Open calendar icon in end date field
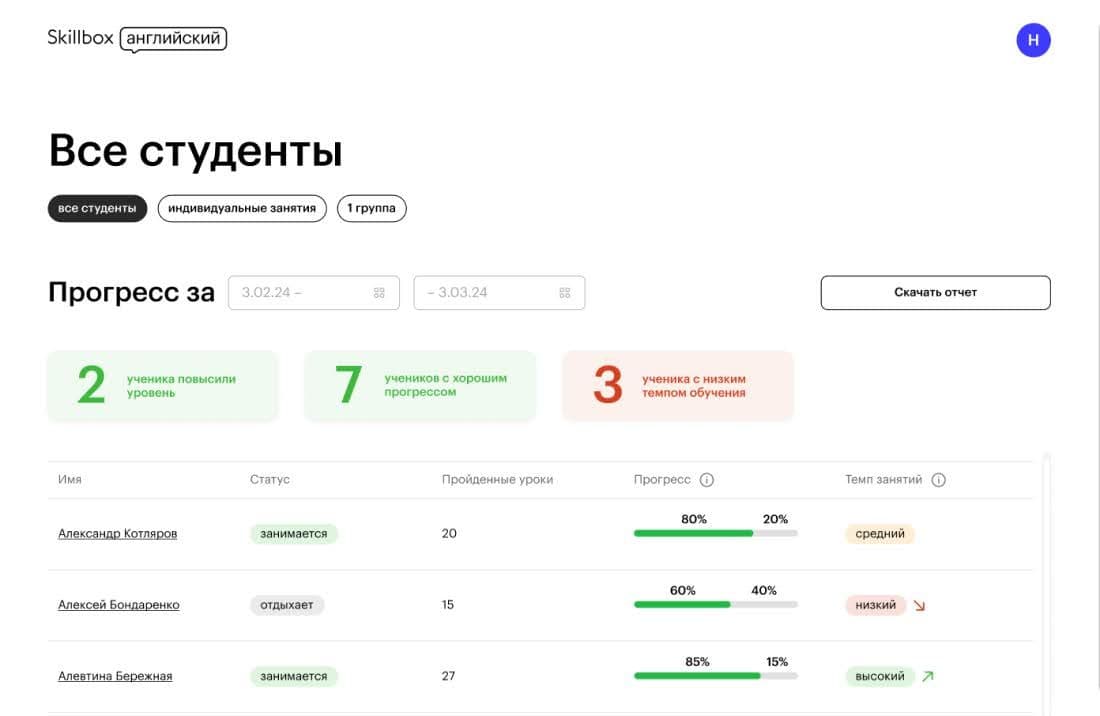1100x716 pixels. click(x=565, y=293)
